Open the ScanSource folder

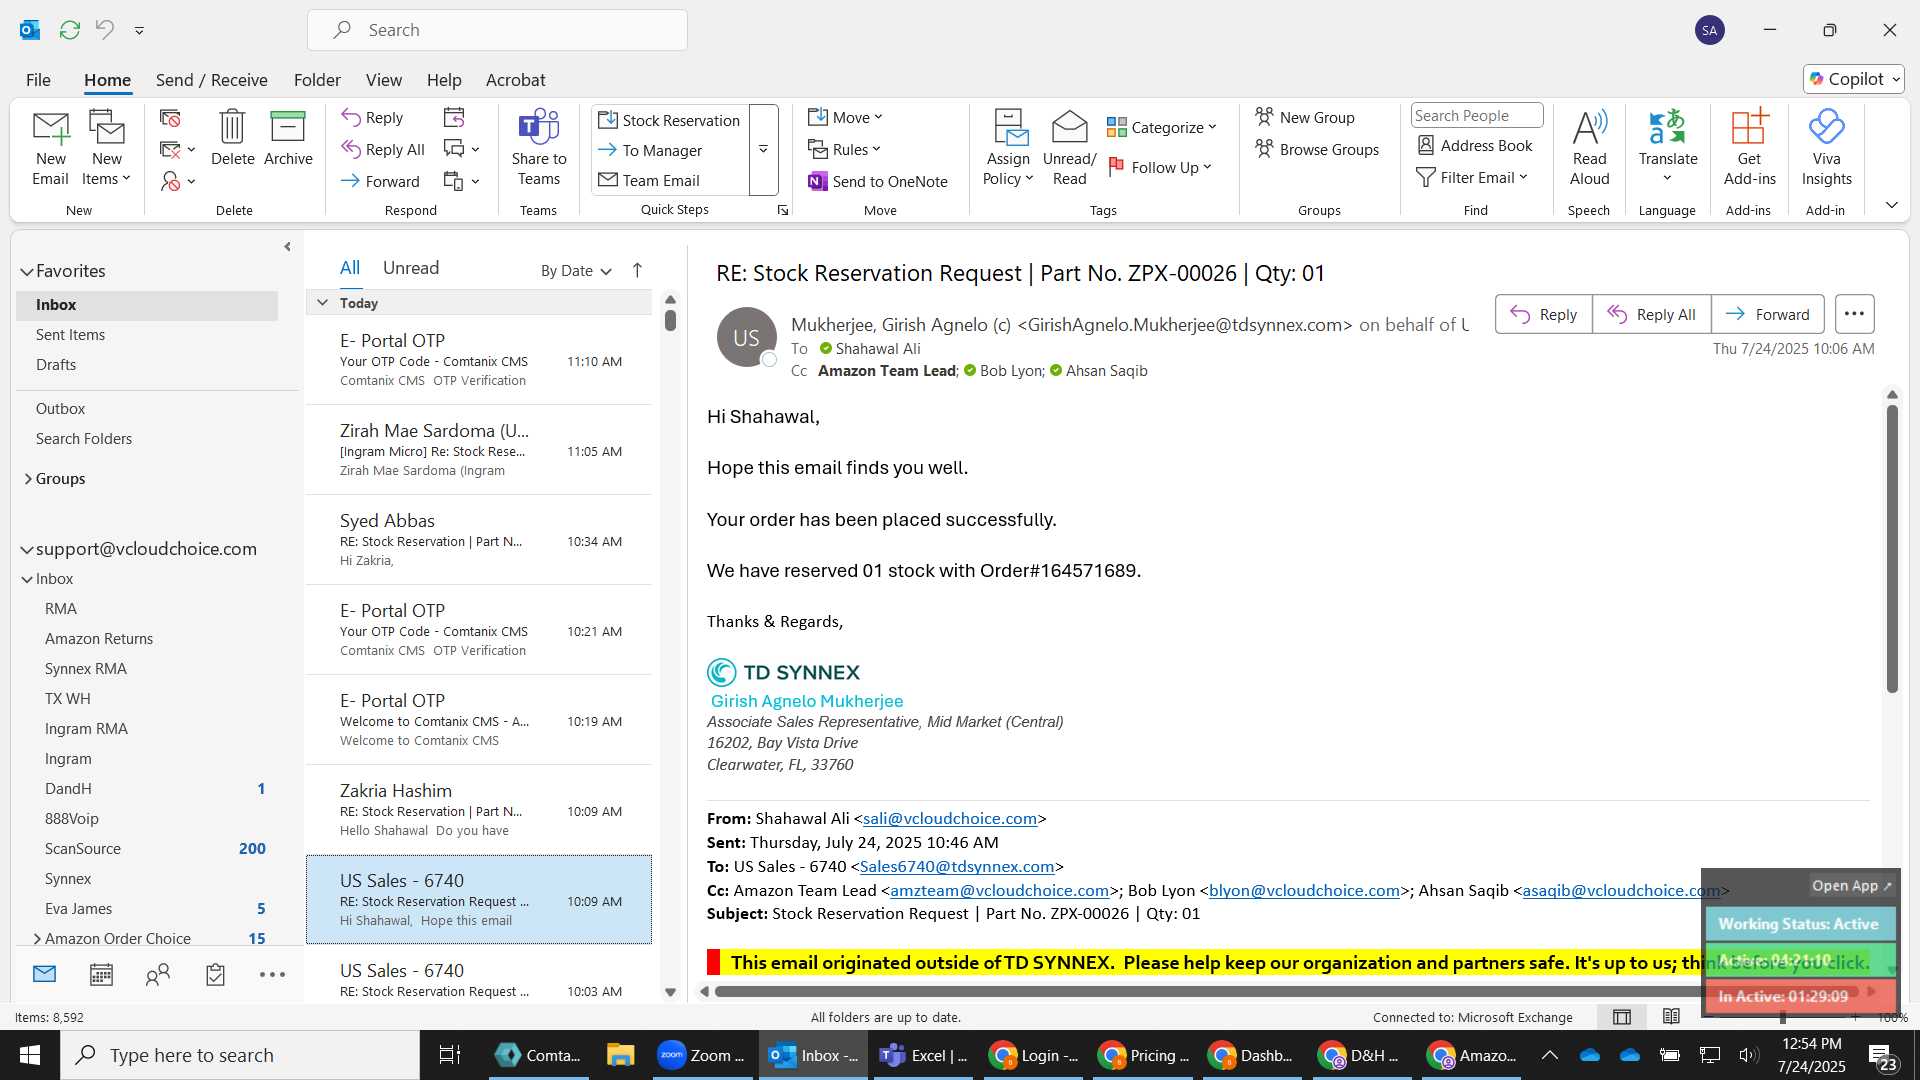pyautogui.click(x=82, y=849)
